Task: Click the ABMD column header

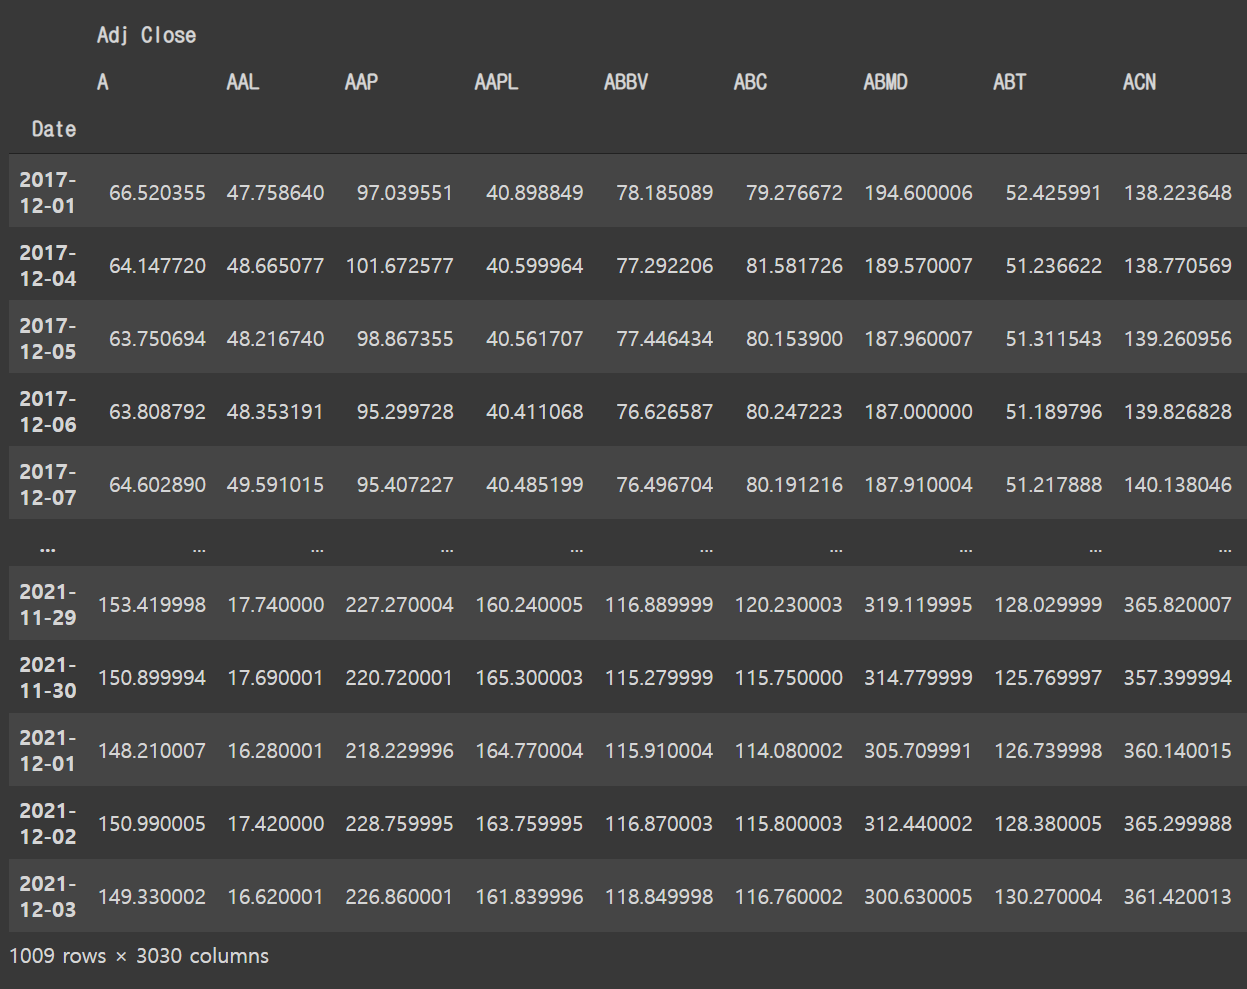Action: (x=885, y=82)
